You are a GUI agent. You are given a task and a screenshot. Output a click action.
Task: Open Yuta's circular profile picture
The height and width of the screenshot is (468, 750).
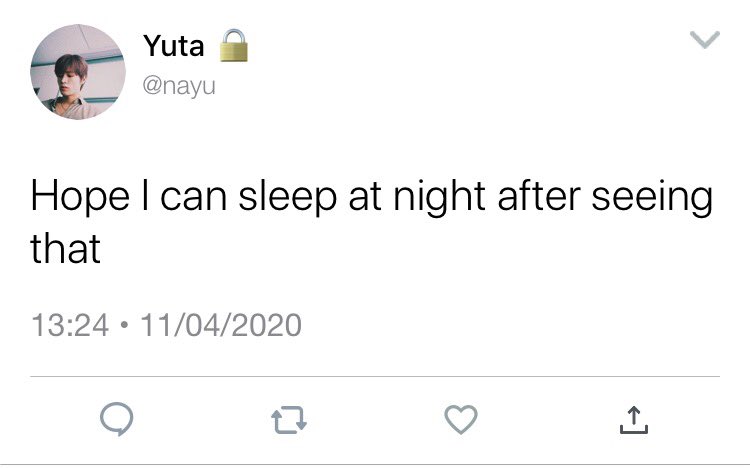tap(78, 72)
